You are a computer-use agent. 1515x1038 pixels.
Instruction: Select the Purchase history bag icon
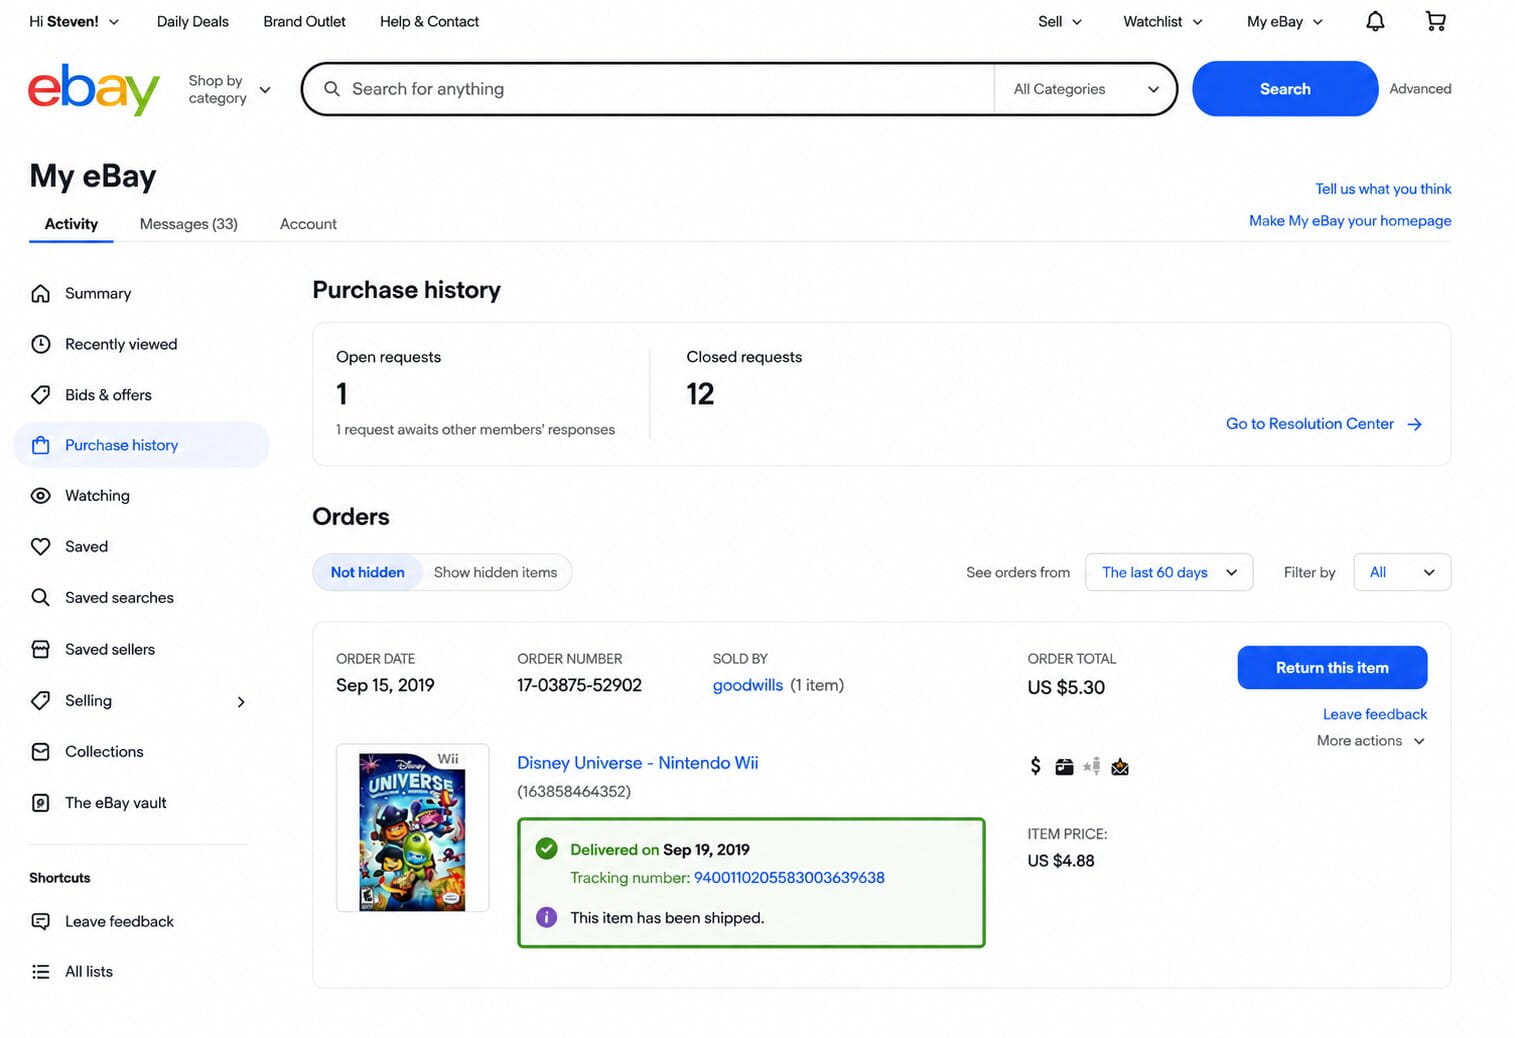[40, 445]
